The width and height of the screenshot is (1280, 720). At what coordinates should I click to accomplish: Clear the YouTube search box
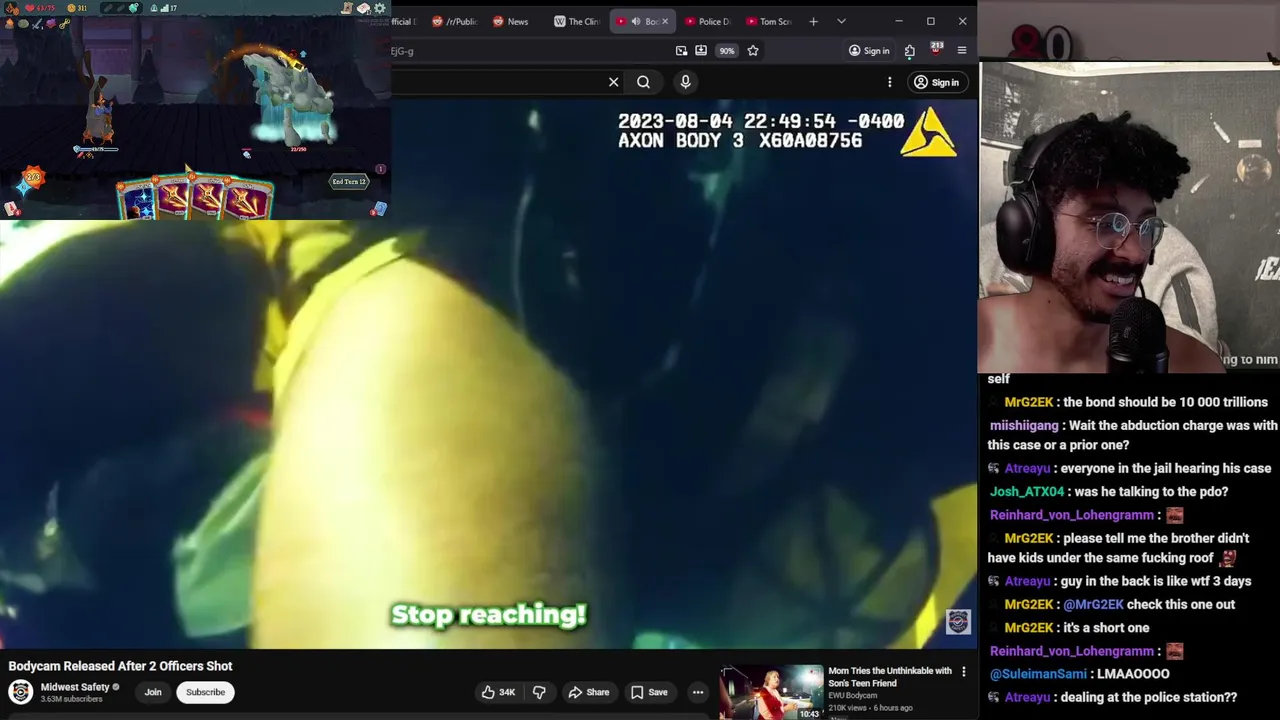click(614, 82)
